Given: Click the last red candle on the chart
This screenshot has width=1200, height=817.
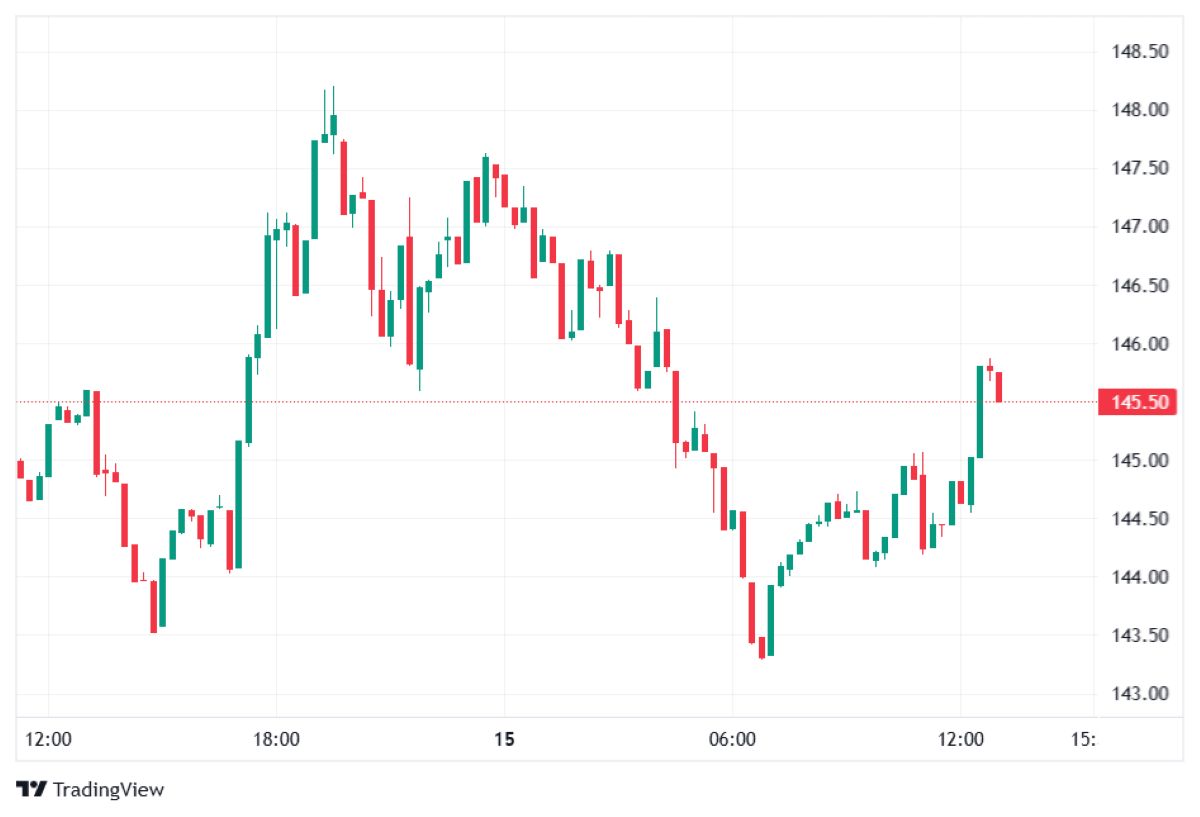Looking at the screenshot, I should (999, 387).
